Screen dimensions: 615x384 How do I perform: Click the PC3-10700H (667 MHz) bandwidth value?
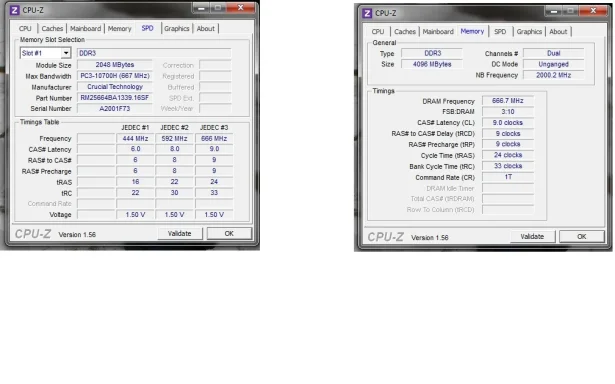115,76
